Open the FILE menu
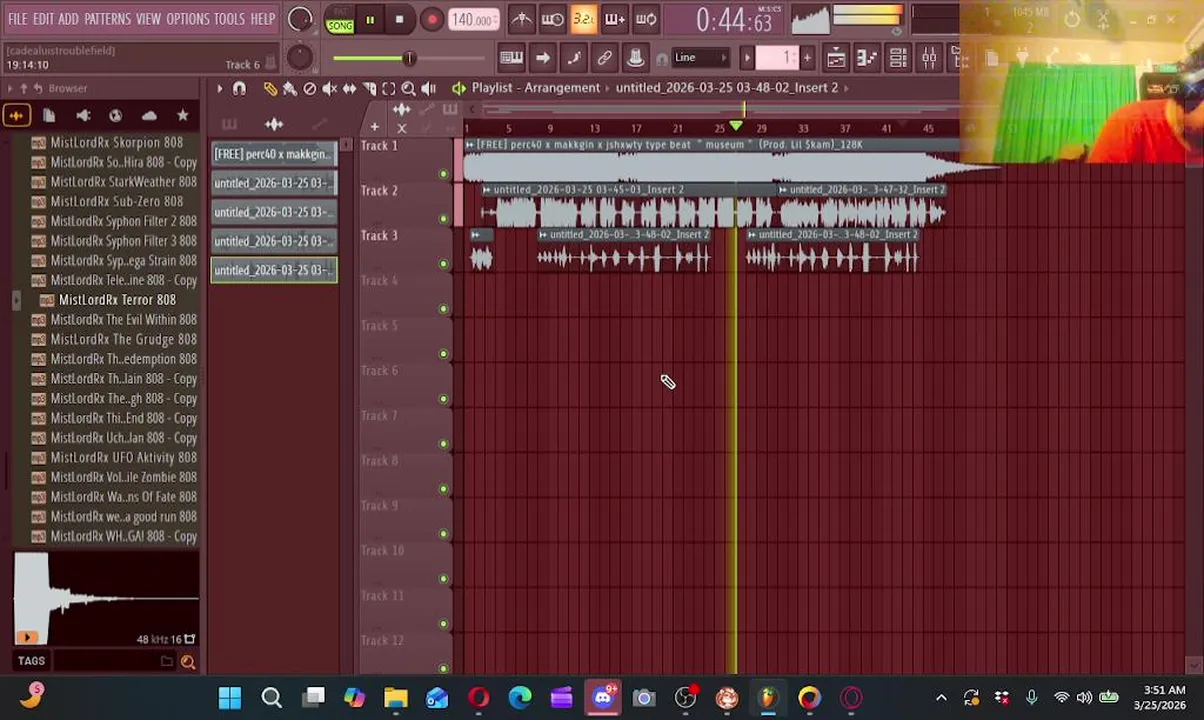 tap(17, 19)
